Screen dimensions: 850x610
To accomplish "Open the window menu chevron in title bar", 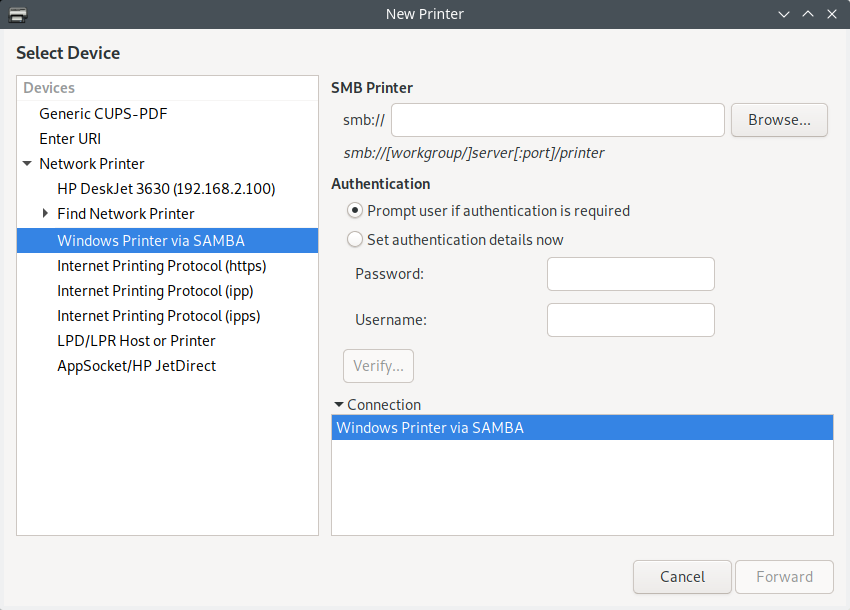I will [784, 14].
